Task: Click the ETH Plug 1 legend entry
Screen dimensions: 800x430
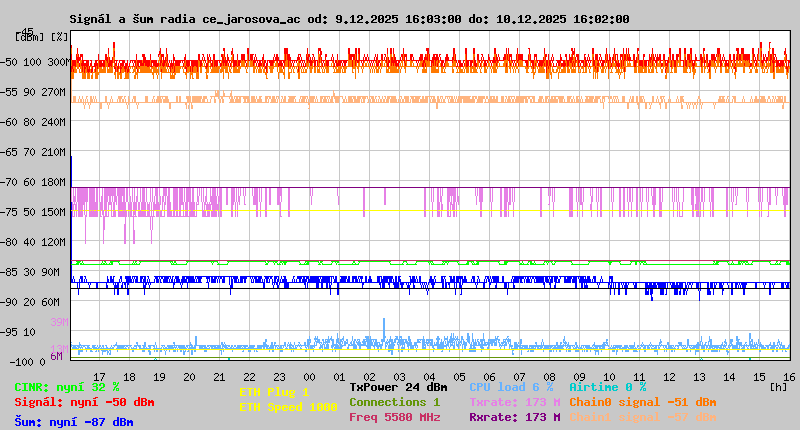Action: coord(274,392)
